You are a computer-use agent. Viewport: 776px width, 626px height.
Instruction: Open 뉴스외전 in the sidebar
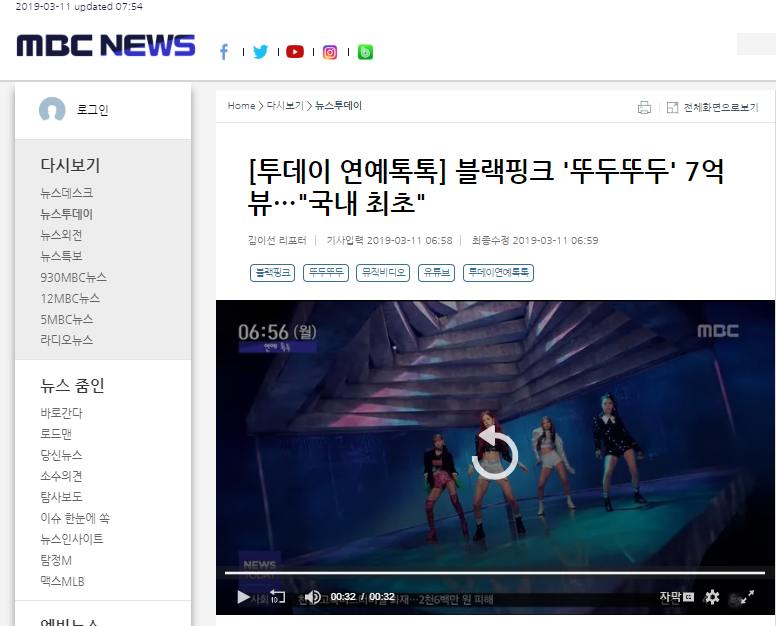[61, 235]
